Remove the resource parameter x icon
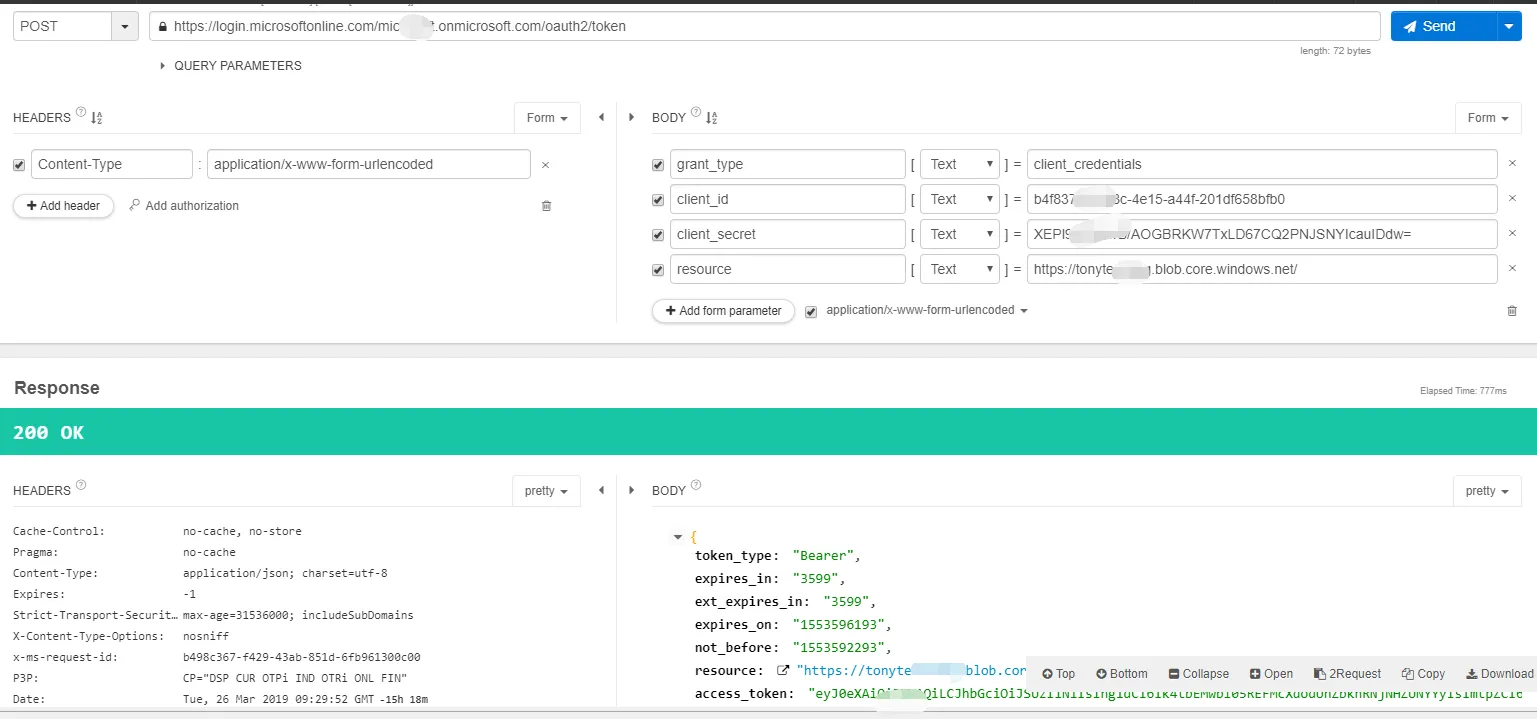The width and height of the screenshot is (1537, 719). tap(1512, 269)
